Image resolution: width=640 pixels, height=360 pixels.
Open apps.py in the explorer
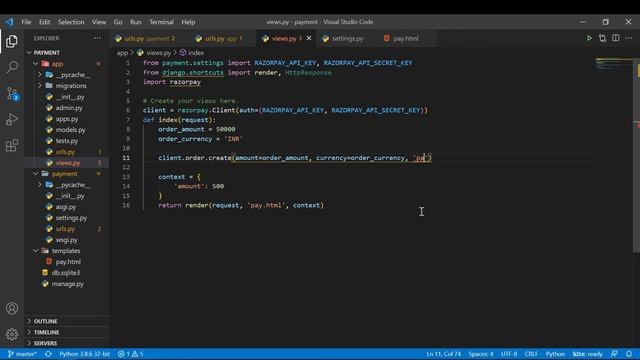[67, 119]
